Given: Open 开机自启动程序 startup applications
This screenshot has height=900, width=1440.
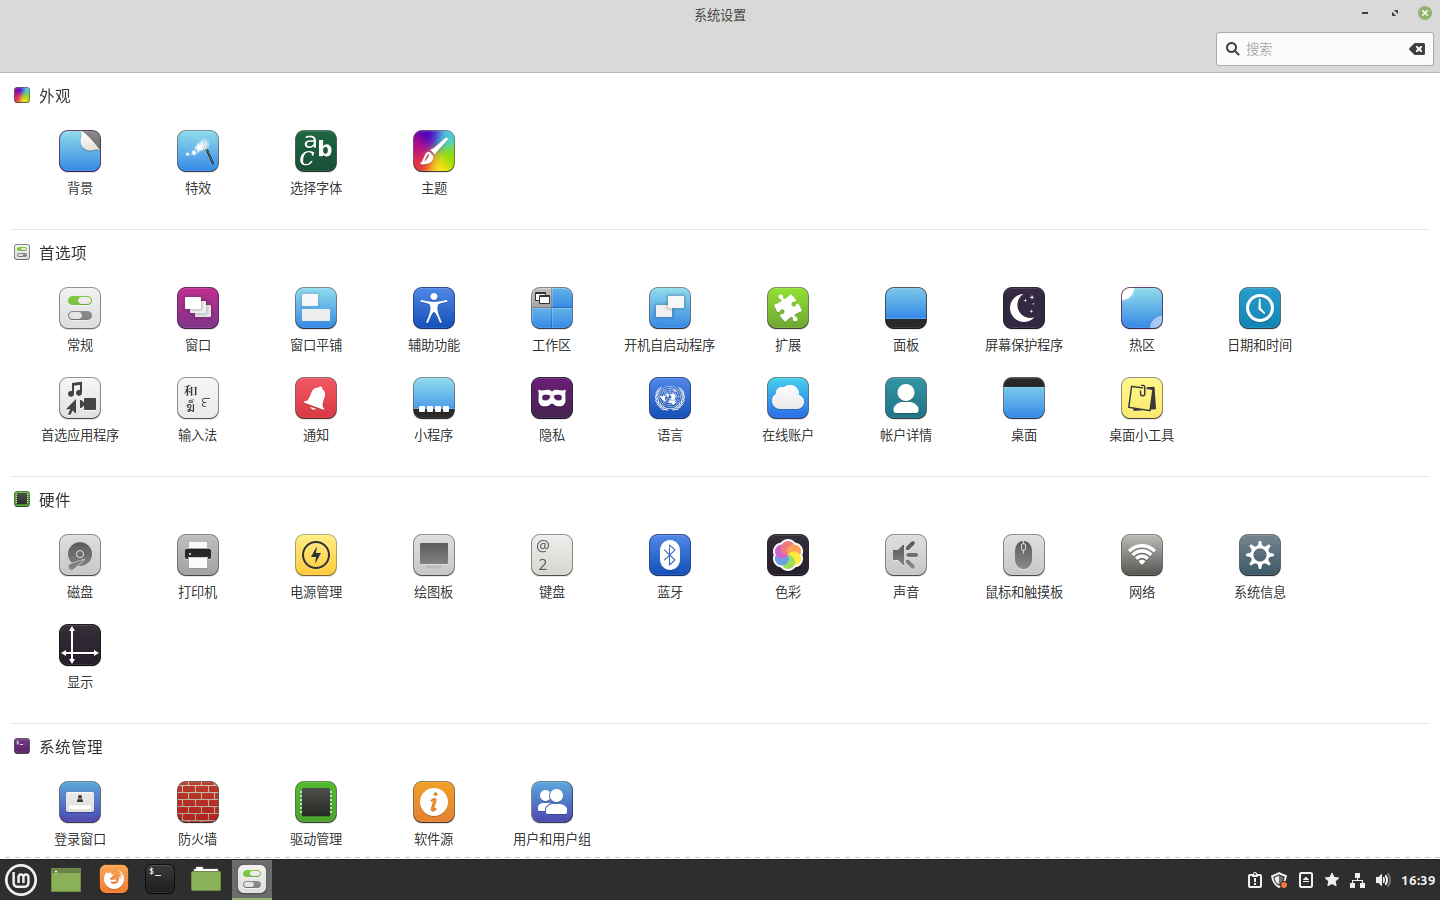Looking at the screenshot, I should (x=670, y=320).
